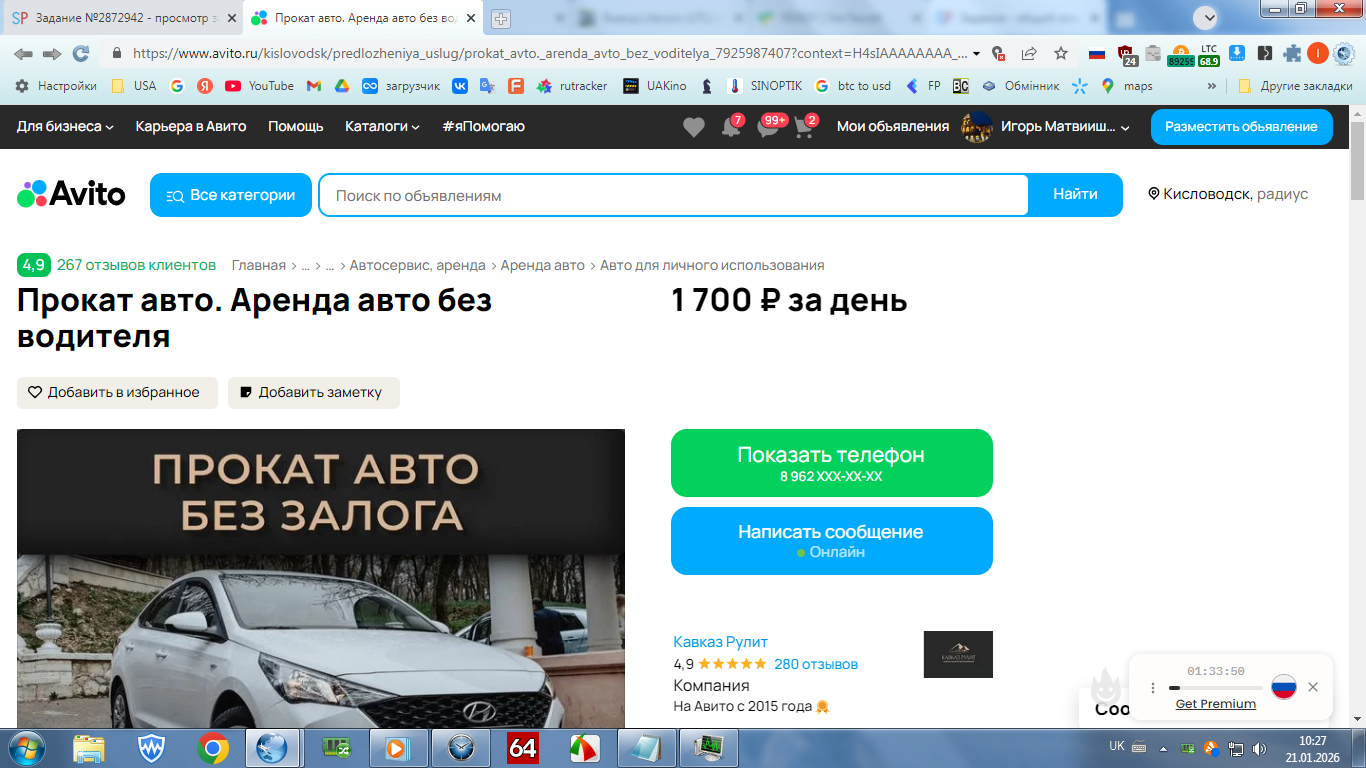Open the 'Все категории' category list
This screenshot has width=1366, height=768.
[x=231, y=195]
